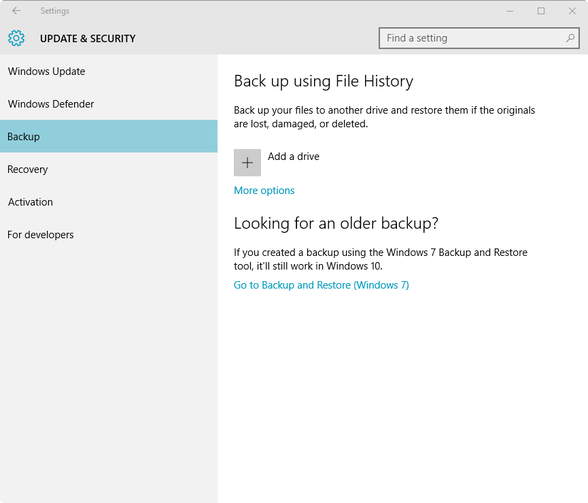Screen dimensions: 588x503
Task: Click the Looking for an older backup? heading
Action: coord(336,224)
